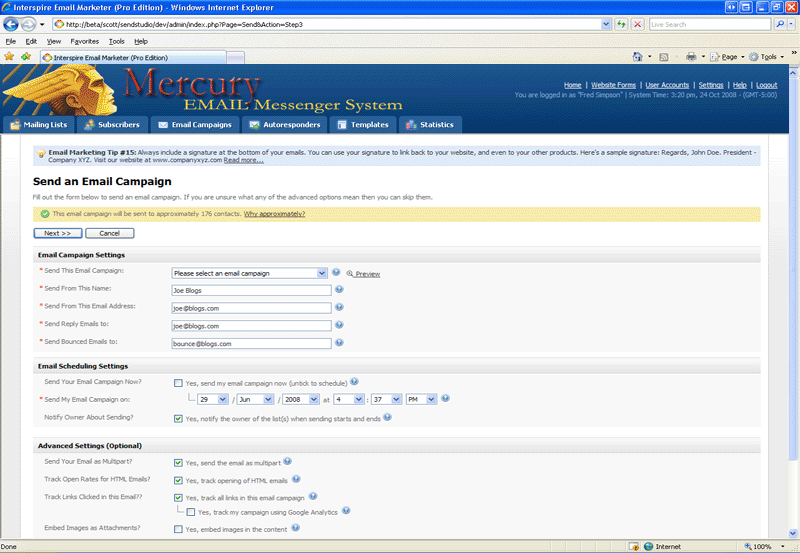Open Favorites Center star icon
Image resolution: width=800 pixels, height=553 pixels.
[x=9, y=57]
